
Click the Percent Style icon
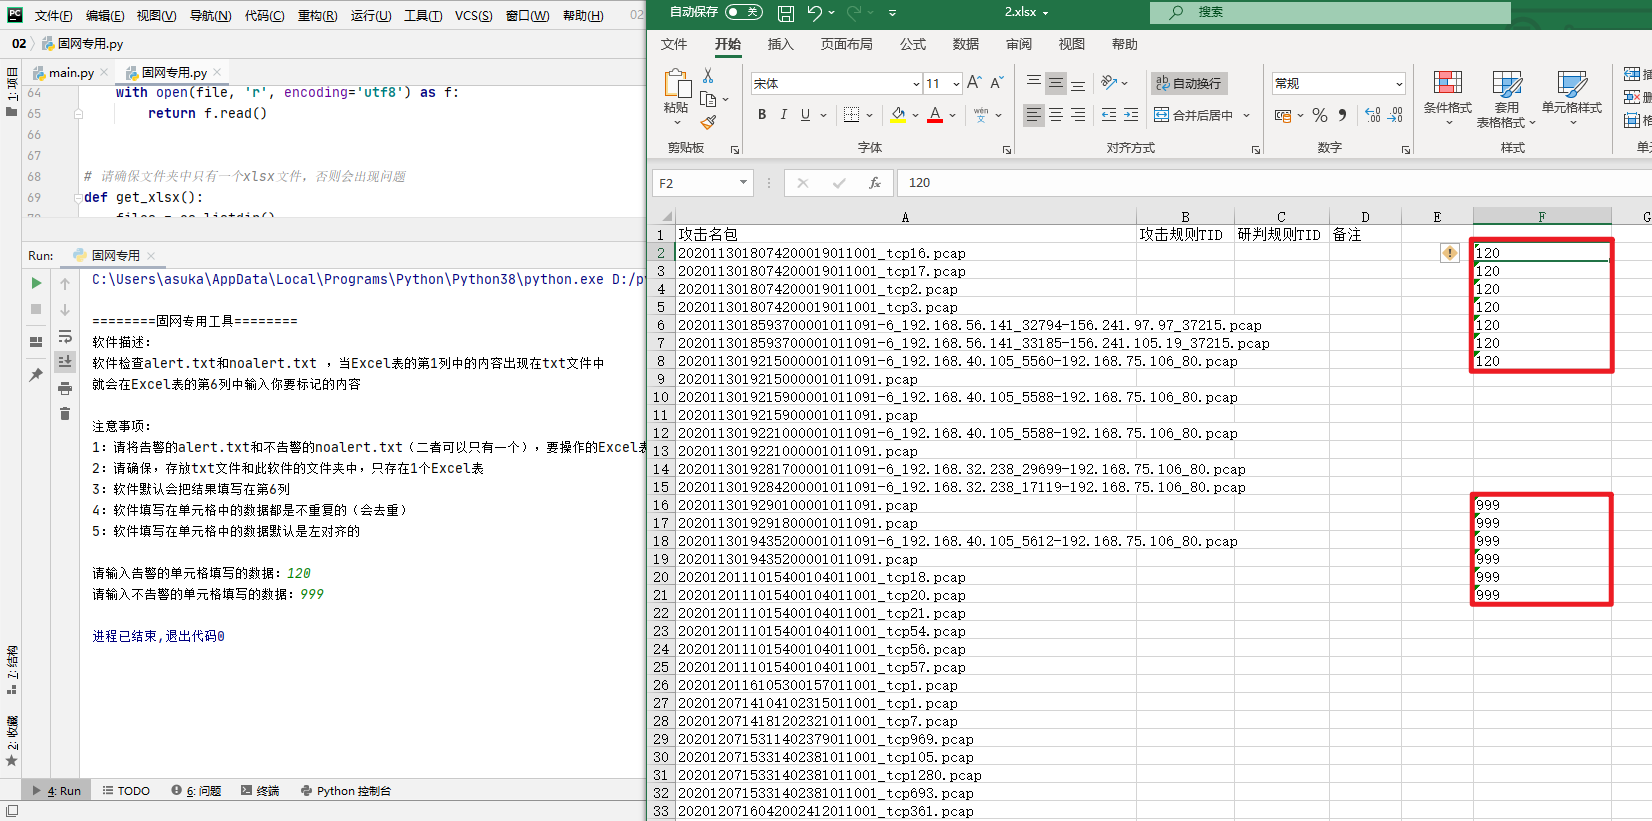[1320, 115]
